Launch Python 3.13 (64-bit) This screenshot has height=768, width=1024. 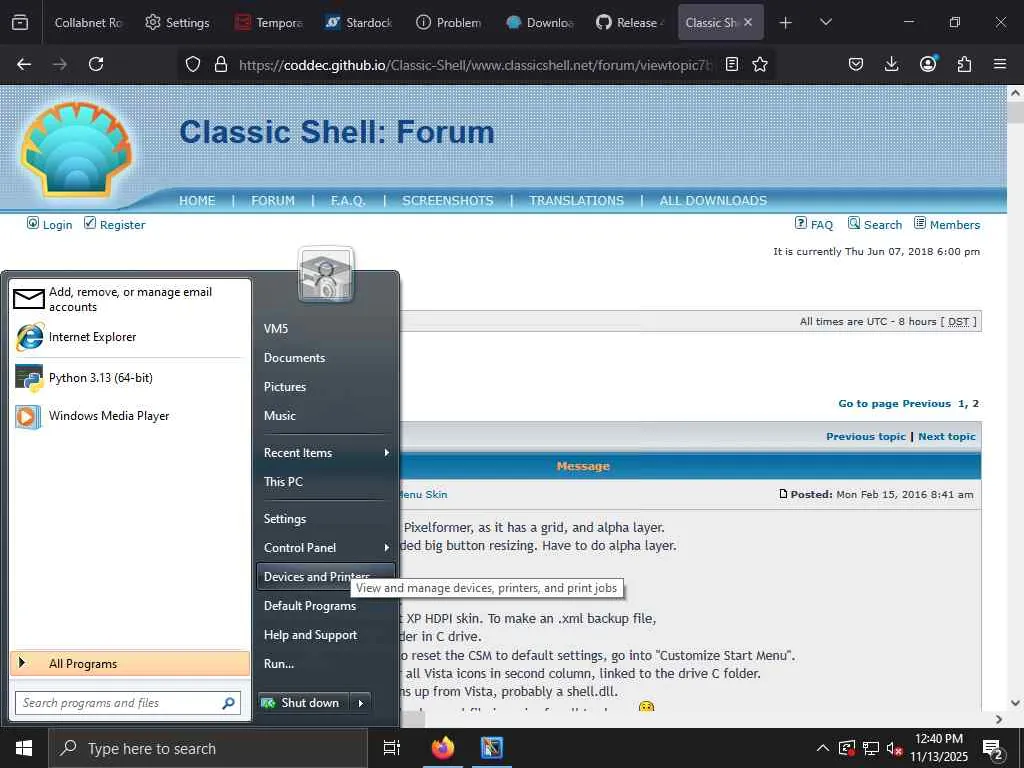click(x=131, y=378)
